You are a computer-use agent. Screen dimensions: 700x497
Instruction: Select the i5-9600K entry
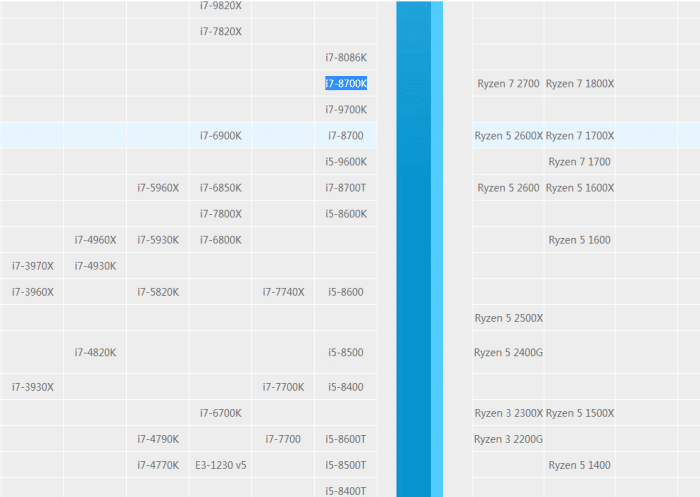click(x=346, y=162)
